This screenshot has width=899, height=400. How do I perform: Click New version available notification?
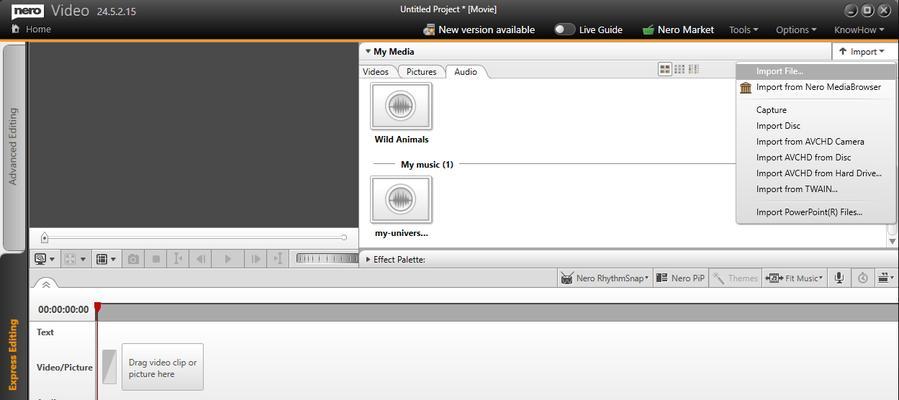tap(479, 30)
